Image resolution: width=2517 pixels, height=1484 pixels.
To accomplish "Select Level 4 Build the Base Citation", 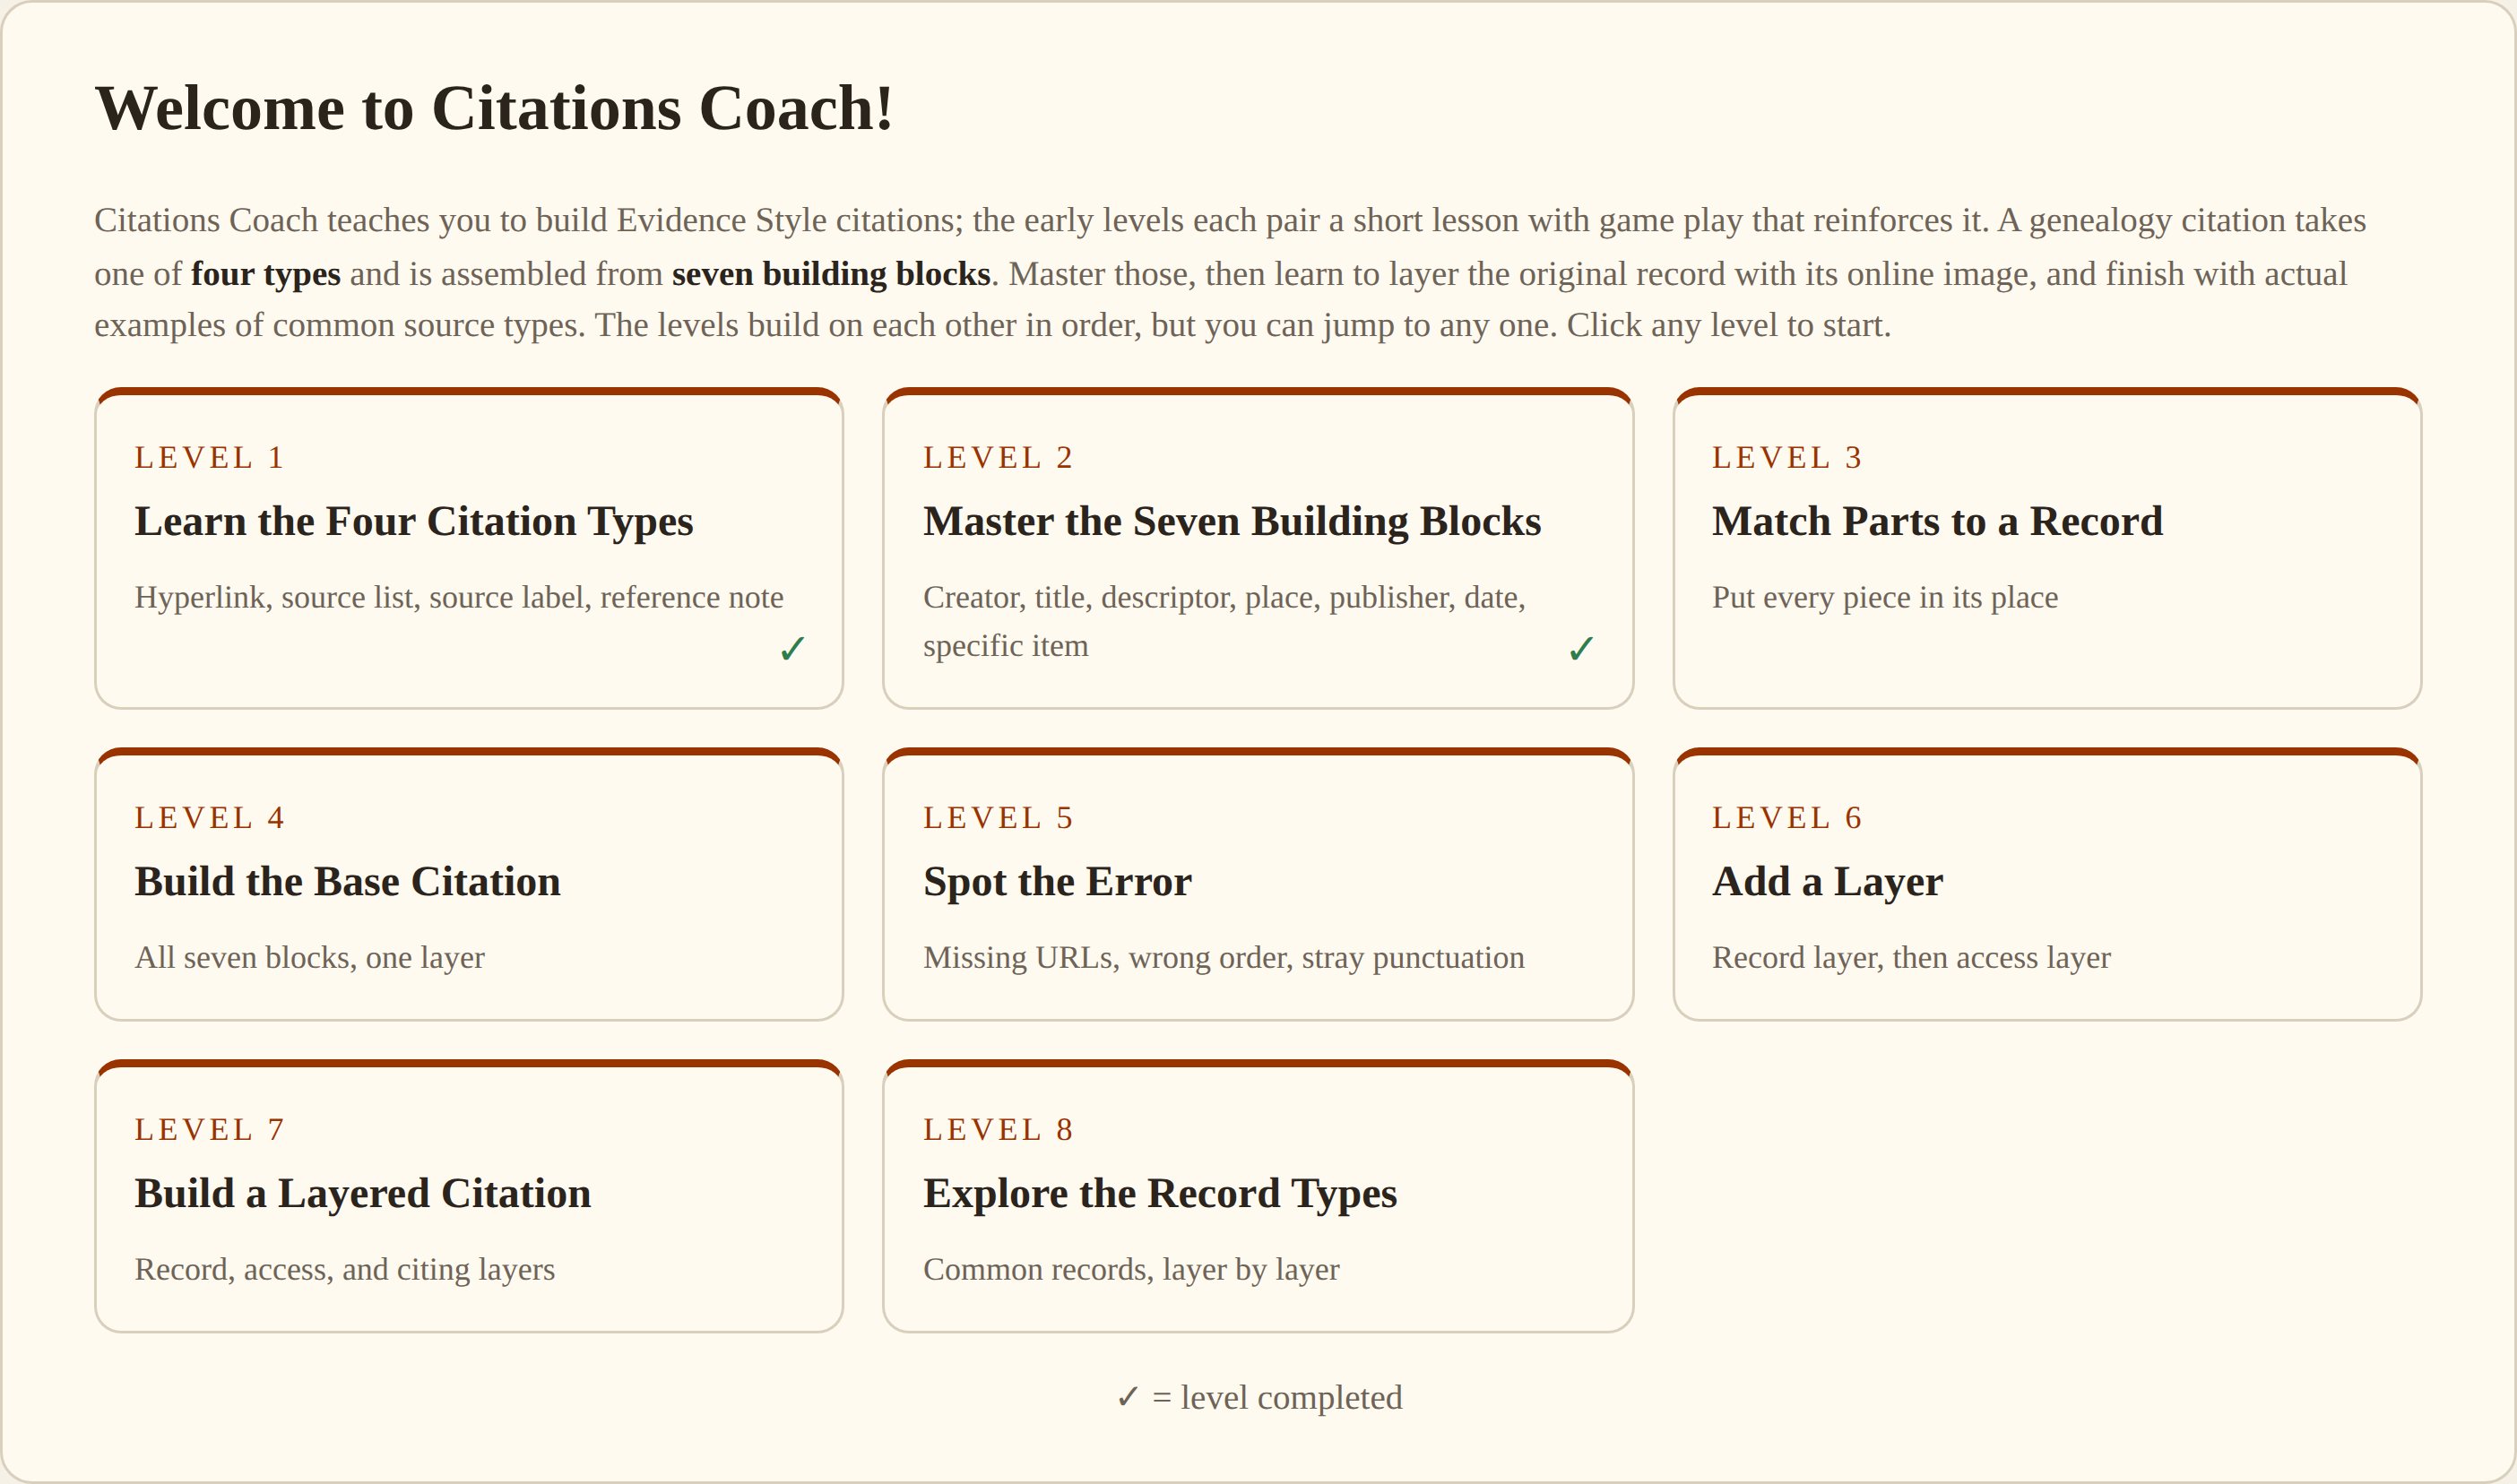I will click(x=469, y=884).
